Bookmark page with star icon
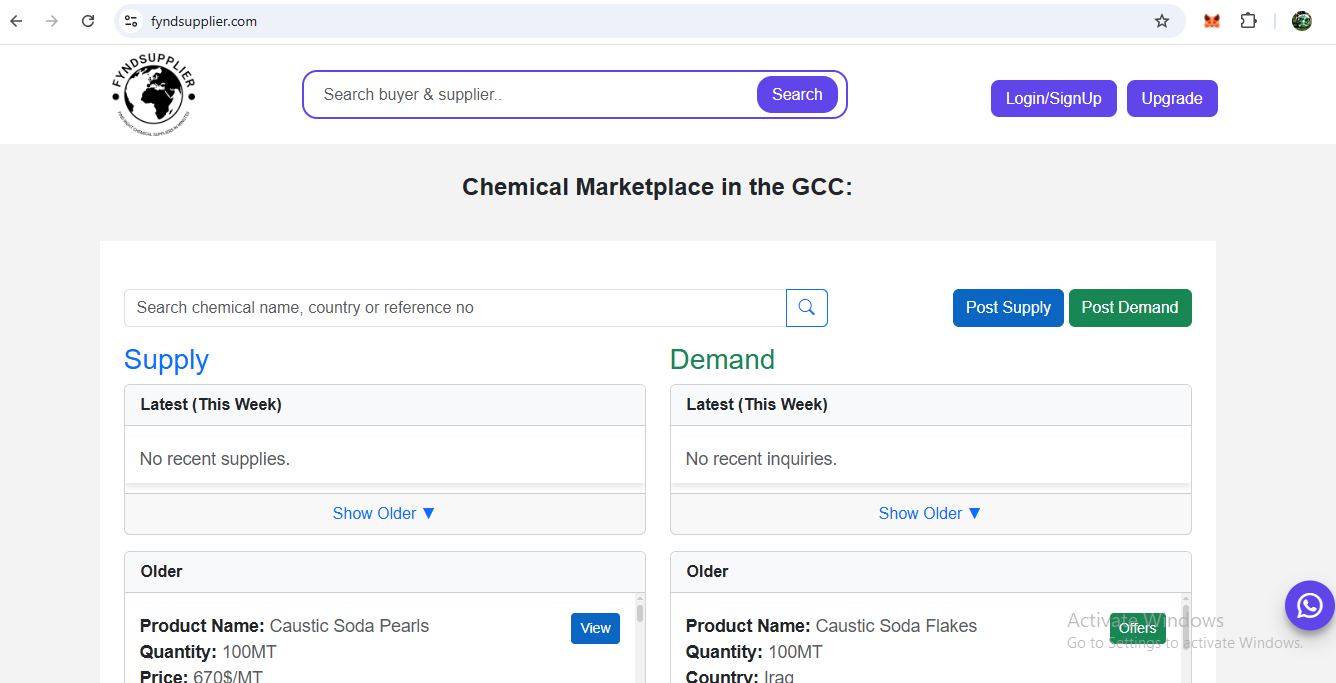 point(1161,21)
